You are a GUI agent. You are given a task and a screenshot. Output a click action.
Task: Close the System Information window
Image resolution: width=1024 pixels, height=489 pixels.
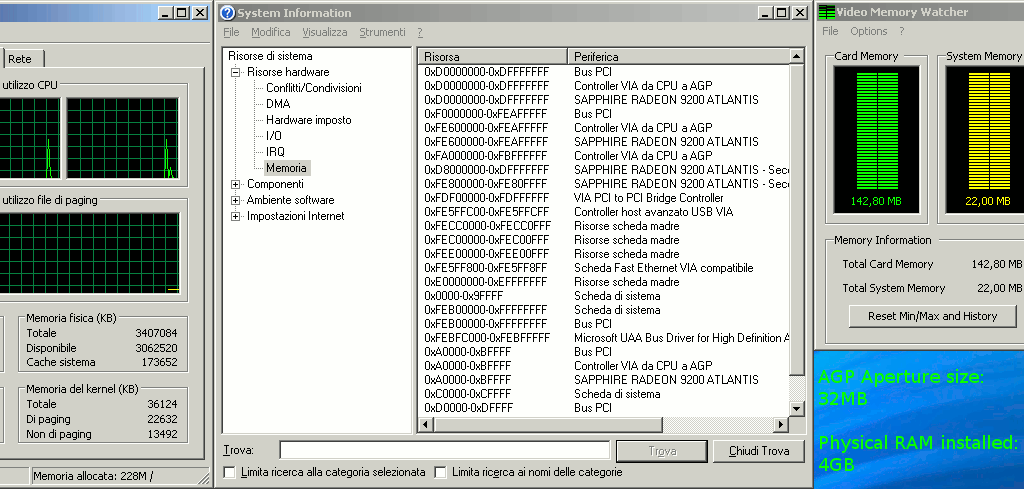coord(799,12)
